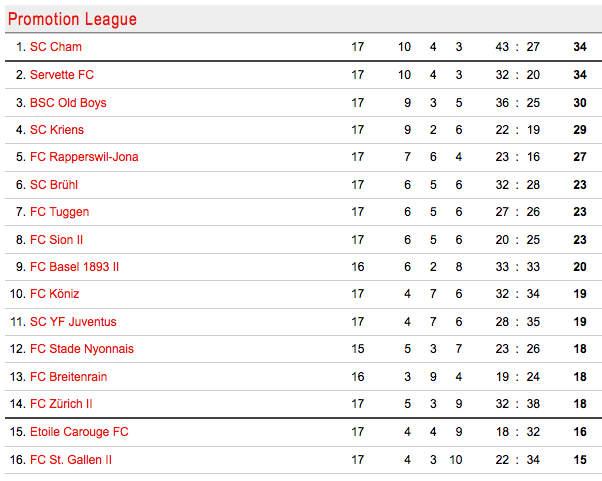Viewport: 602px width, 481px height.
Task: Select the Etoile Carouge FC link
Action: pos(79,432)
